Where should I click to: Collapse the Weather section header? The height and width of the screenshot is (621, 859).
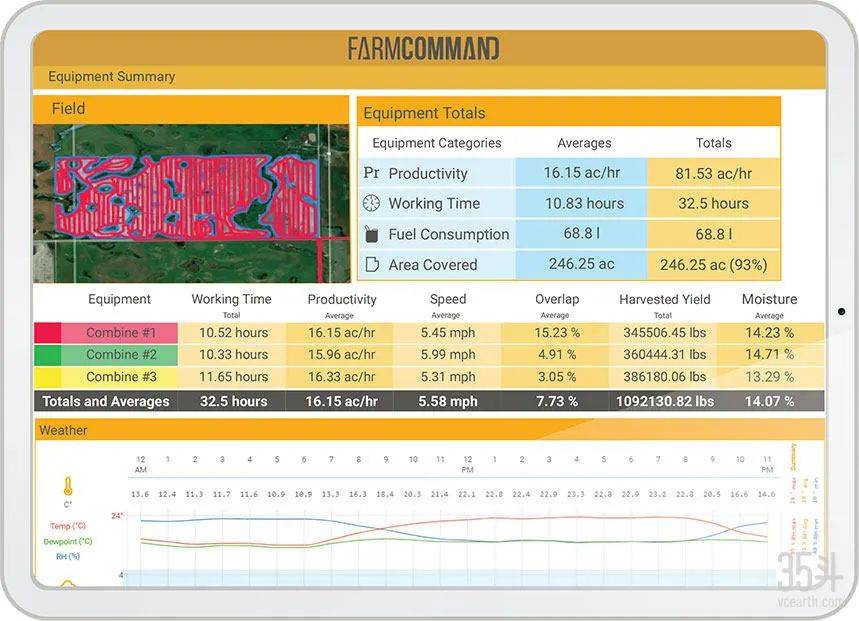pos(63,430)
